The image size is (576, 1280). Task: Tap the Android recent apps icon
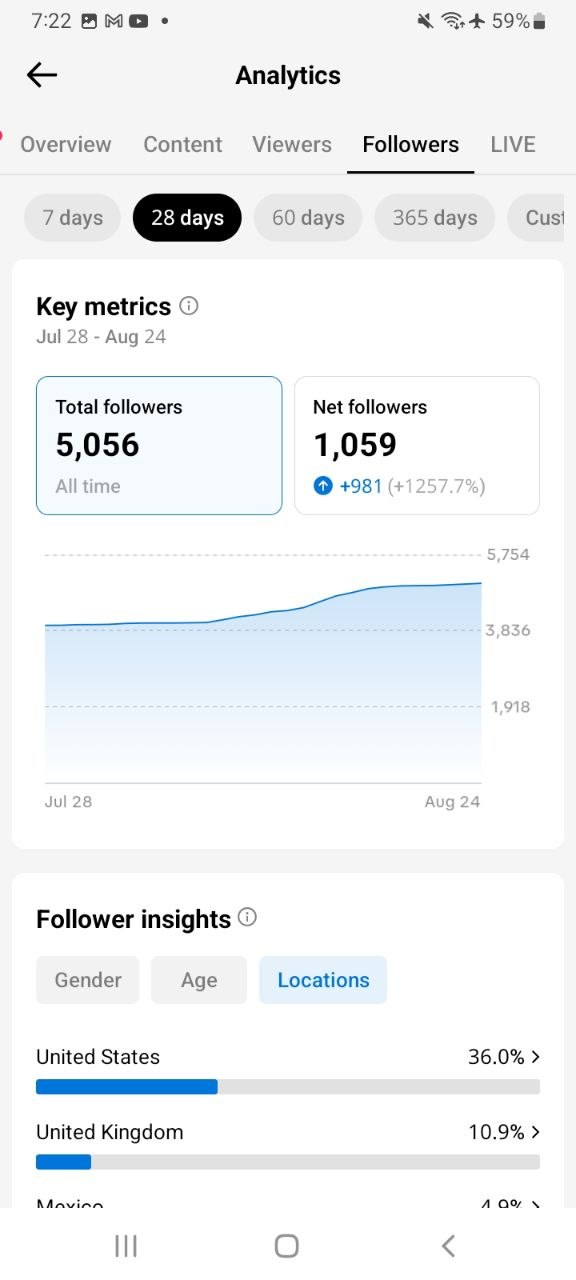pos(126,1245)
